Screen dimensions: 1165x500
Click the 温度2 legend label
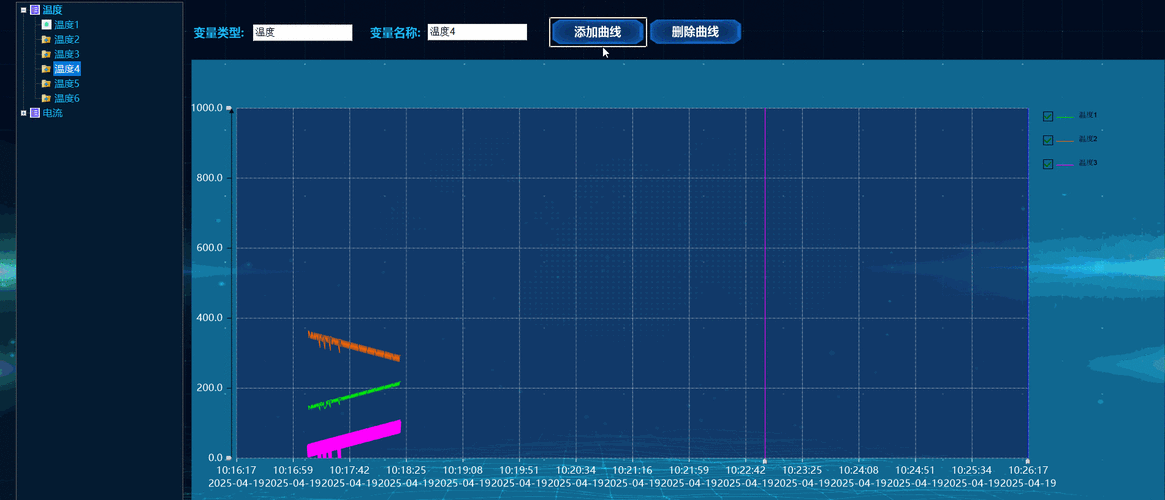[1088, 139]
